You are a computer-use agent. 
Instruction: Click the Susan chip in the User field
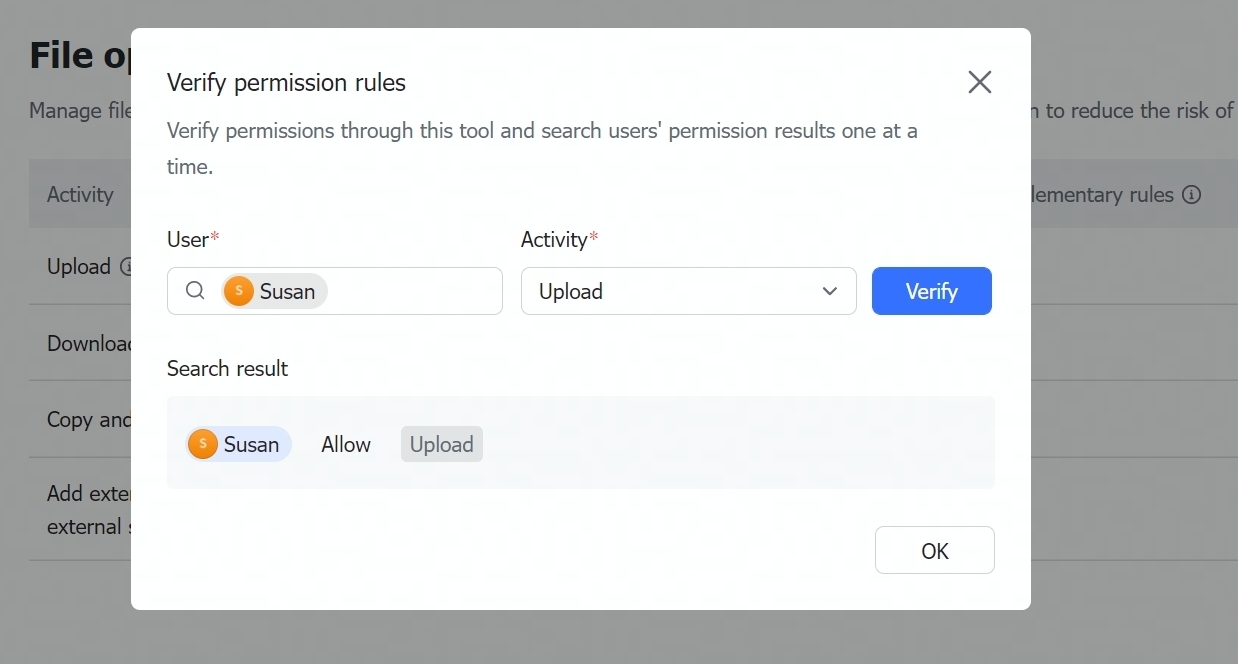tap(272, 291)
